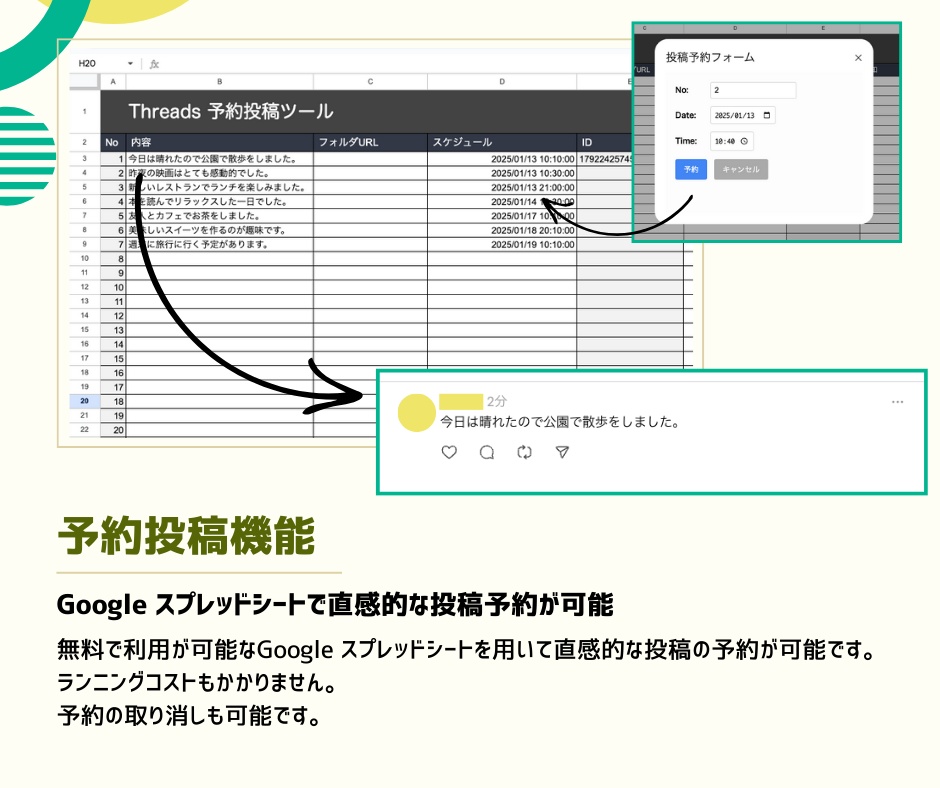940x788 pixels.
Task: Click the Time field showing 10:40
Action: point(732,142)
